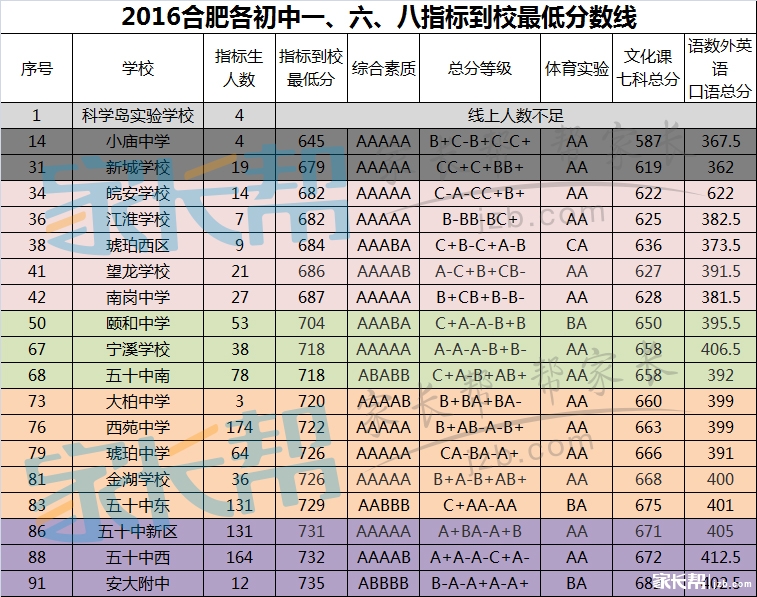Viewport: 757px width, 597px height.
Task: Select the 语数外英语口语总分 column header
Action: click(720, 69)
